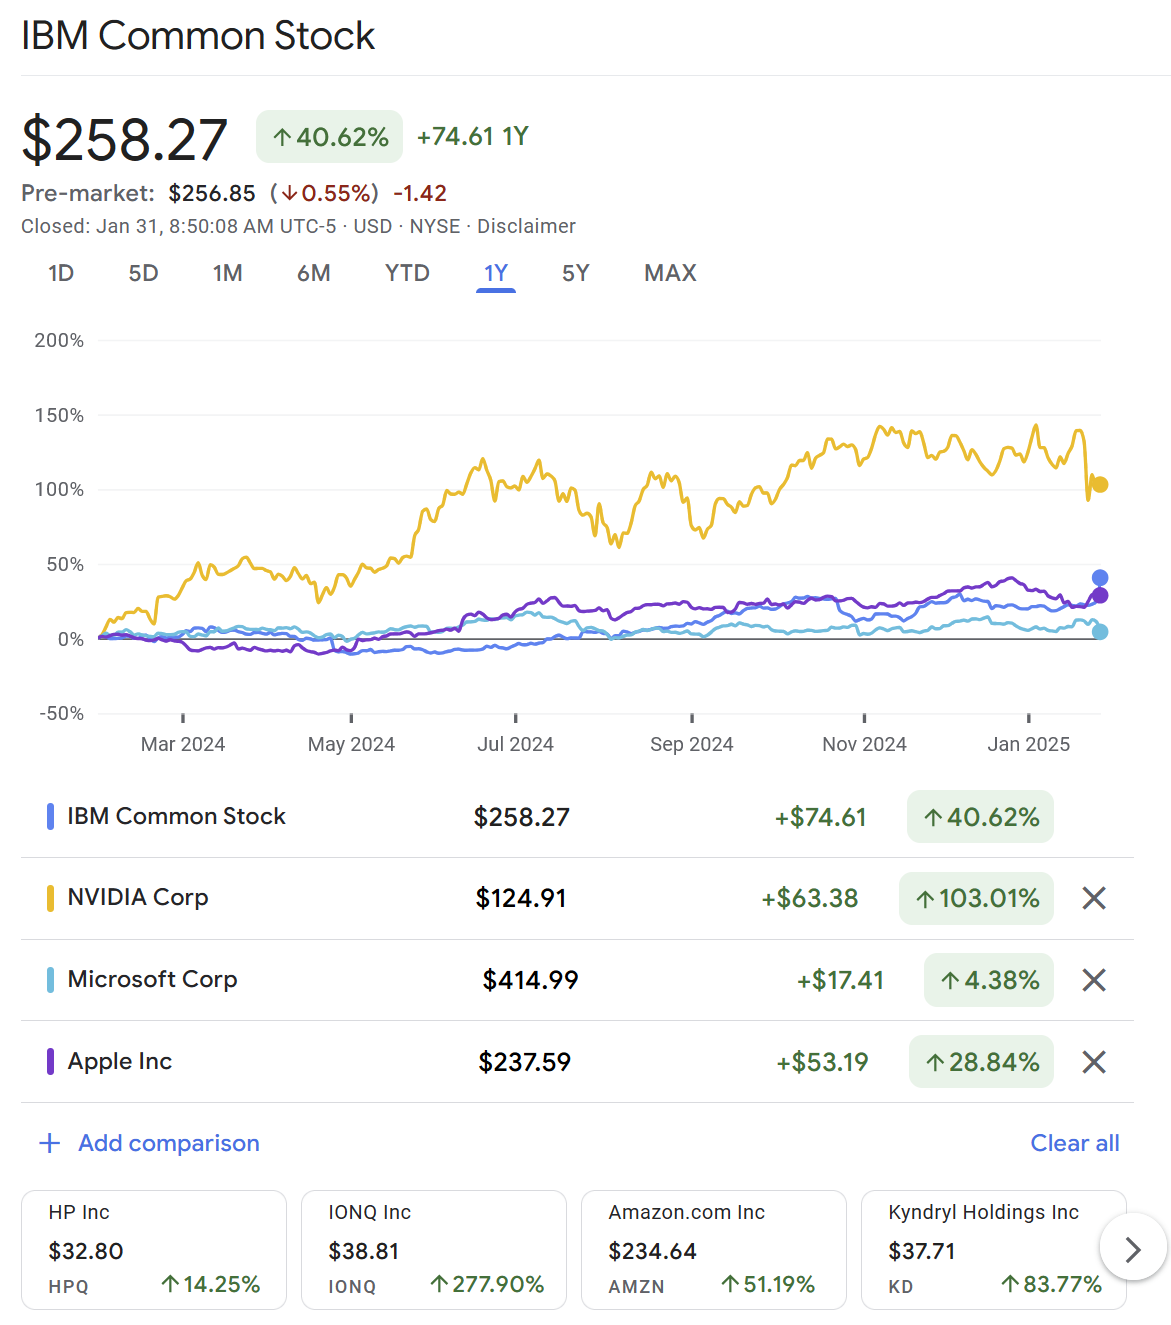The width and height of the screenshot is (1171, 1325).
Task: Click the purple Apple Inc color swatch
Action: 50,1062
